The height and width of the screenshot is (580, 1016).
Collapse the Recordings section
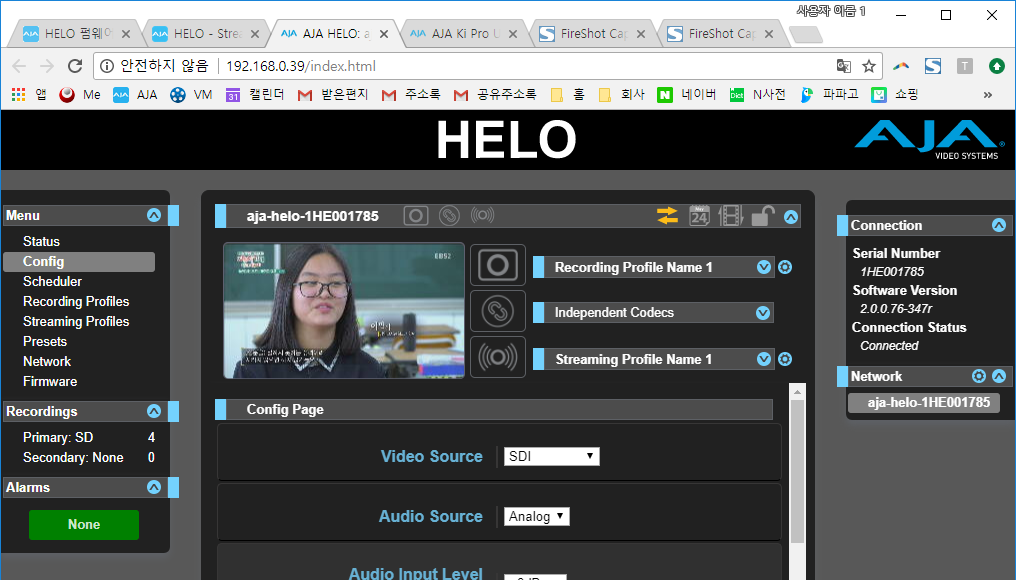point(154,411)
